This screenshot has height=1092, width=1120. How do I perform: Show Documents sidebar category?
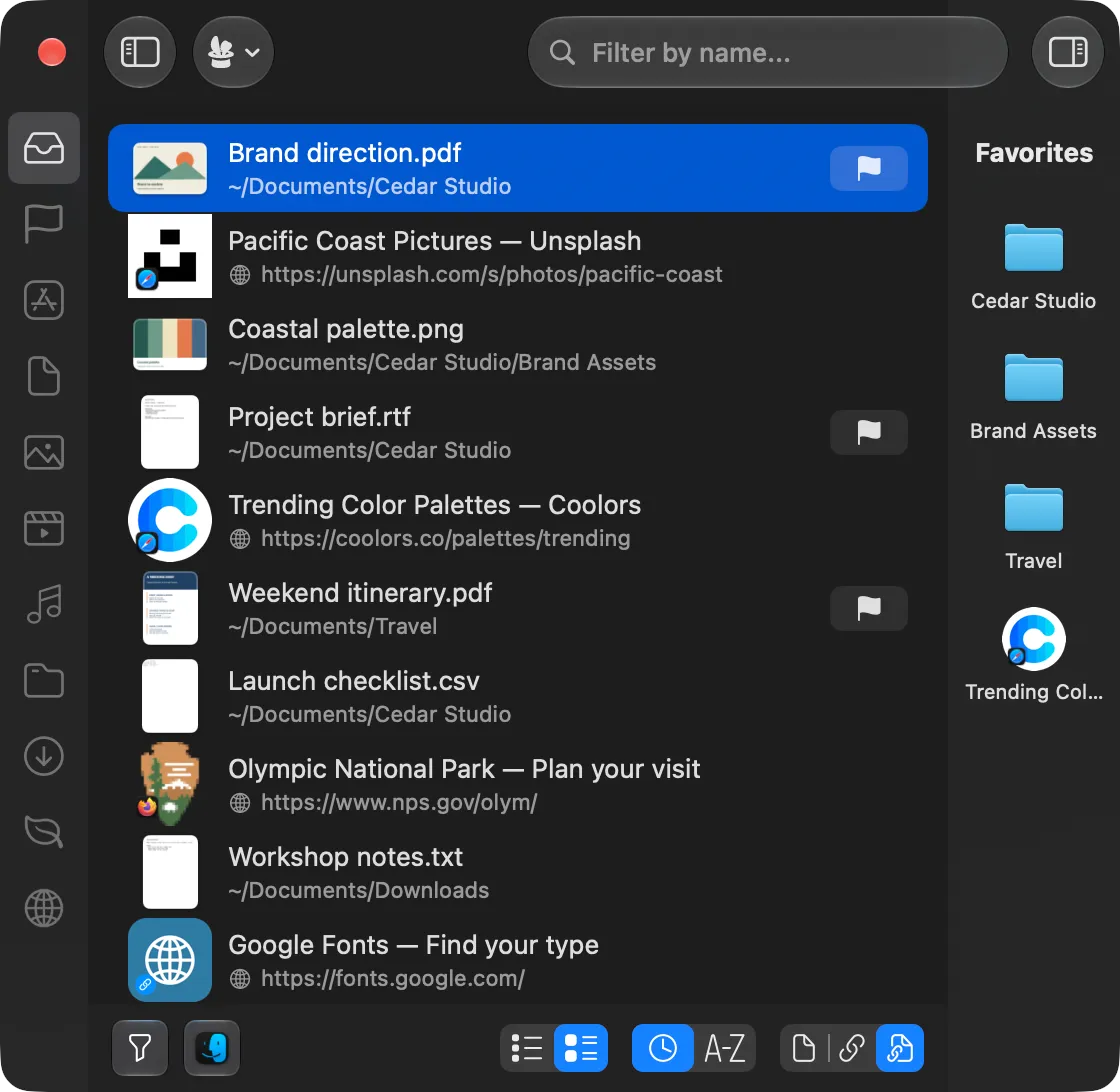44,376
